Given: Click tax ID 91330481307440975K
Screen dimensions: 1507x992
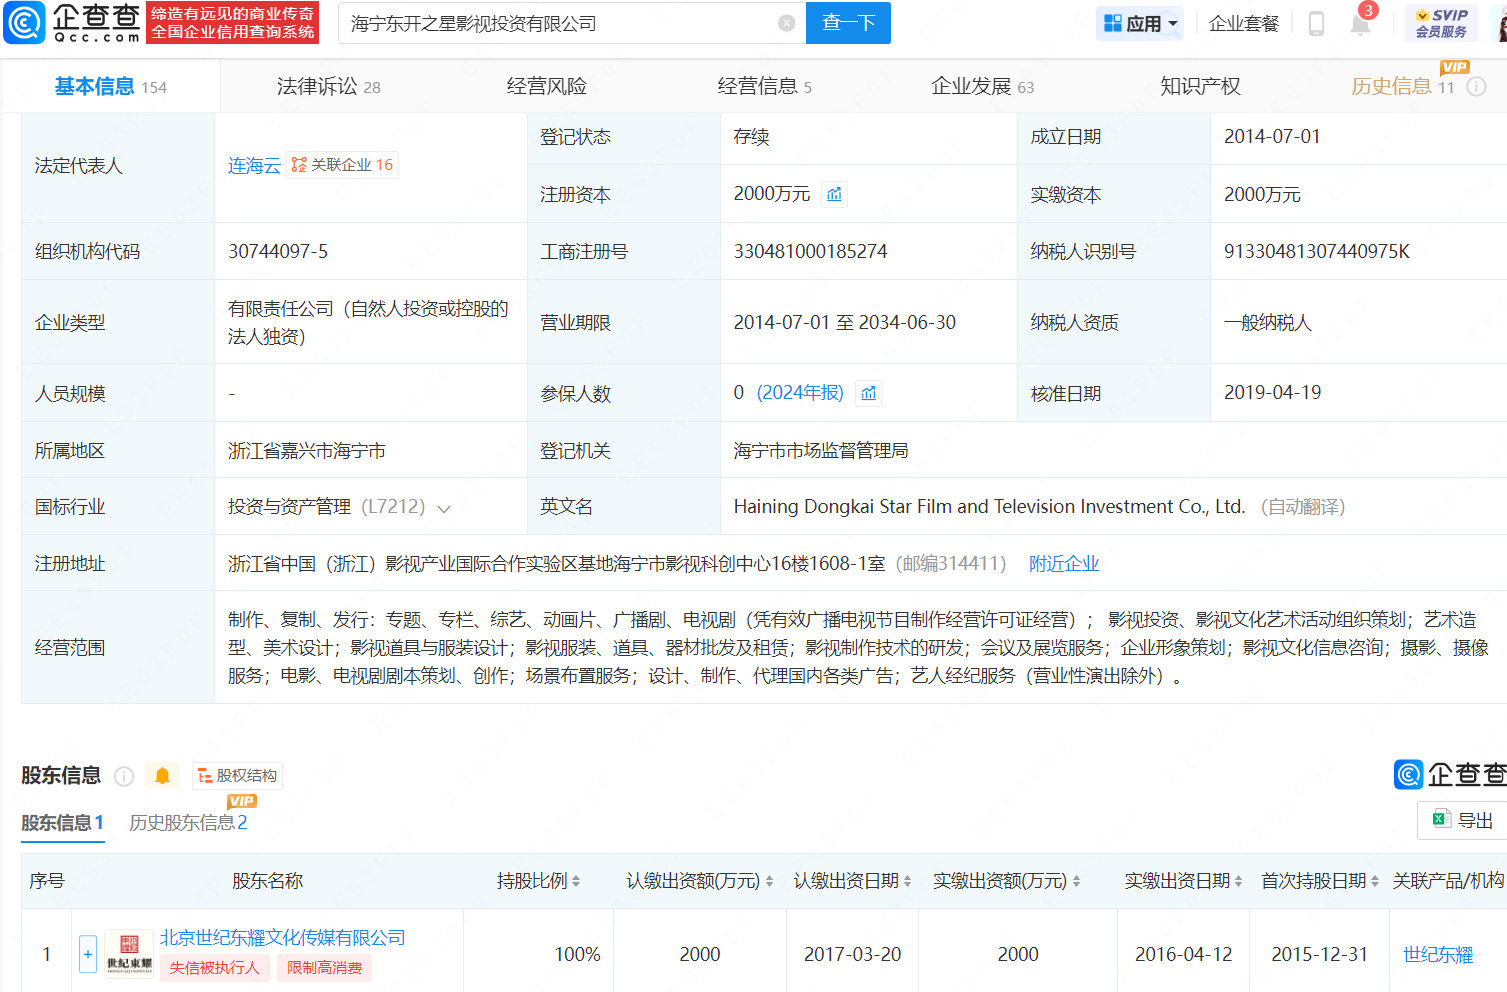Looking at the screenshot, I should [1317, 252].
